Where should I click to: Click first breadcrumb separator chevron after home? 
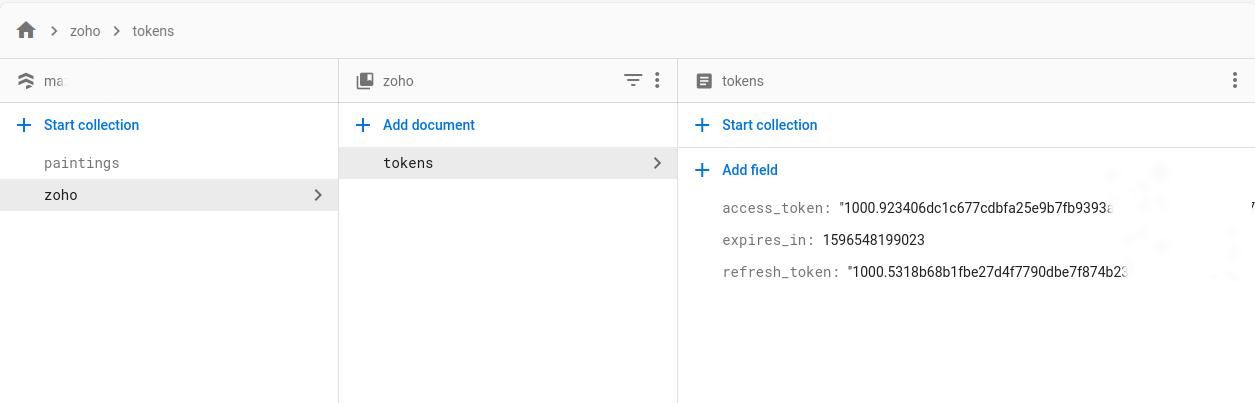[x=54, y=31]
